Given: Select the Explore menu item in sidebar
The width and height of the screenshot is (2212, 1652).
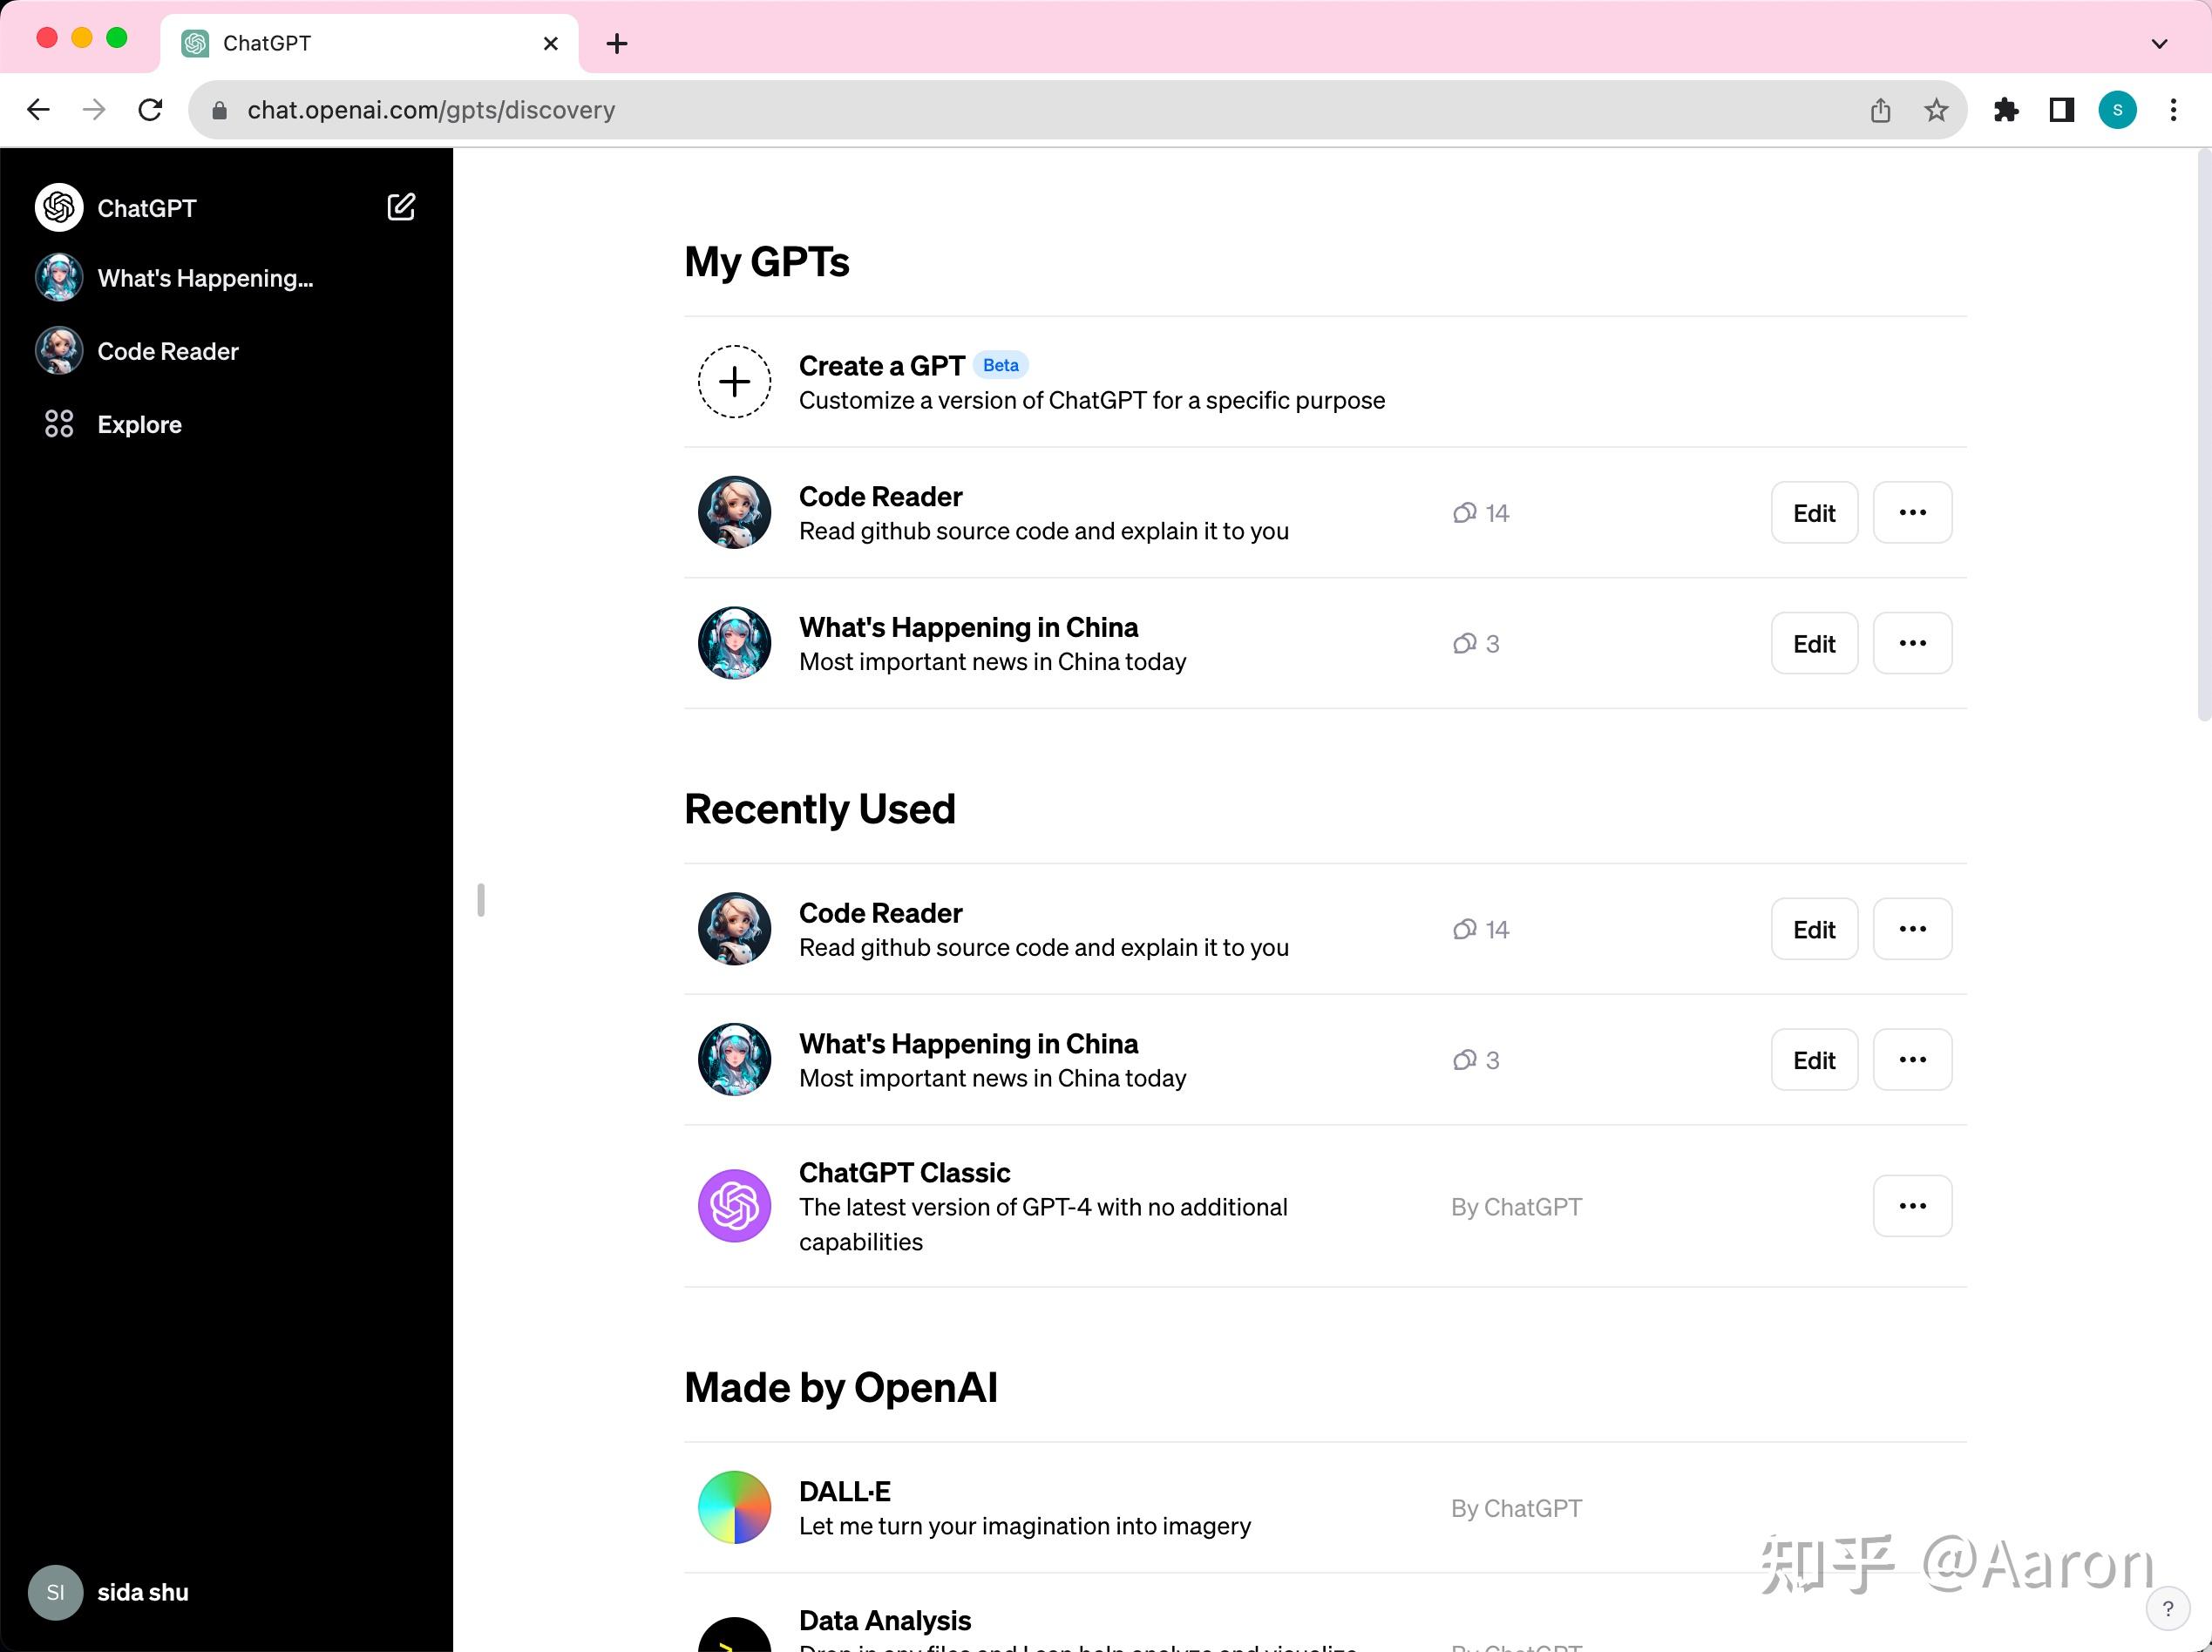Looking at the screenshot, I should click(x=139, y=423).
